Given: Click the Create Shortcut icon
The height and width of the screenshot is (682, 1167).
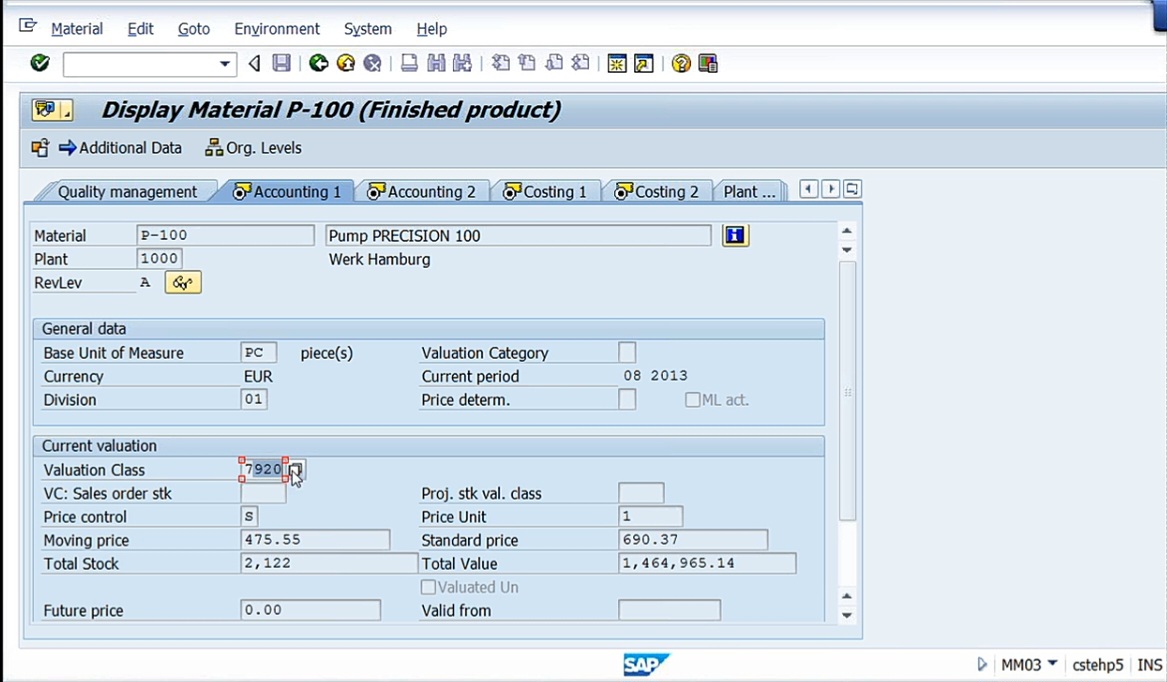Looking at the screenshot, I should [x=644, y=63].
